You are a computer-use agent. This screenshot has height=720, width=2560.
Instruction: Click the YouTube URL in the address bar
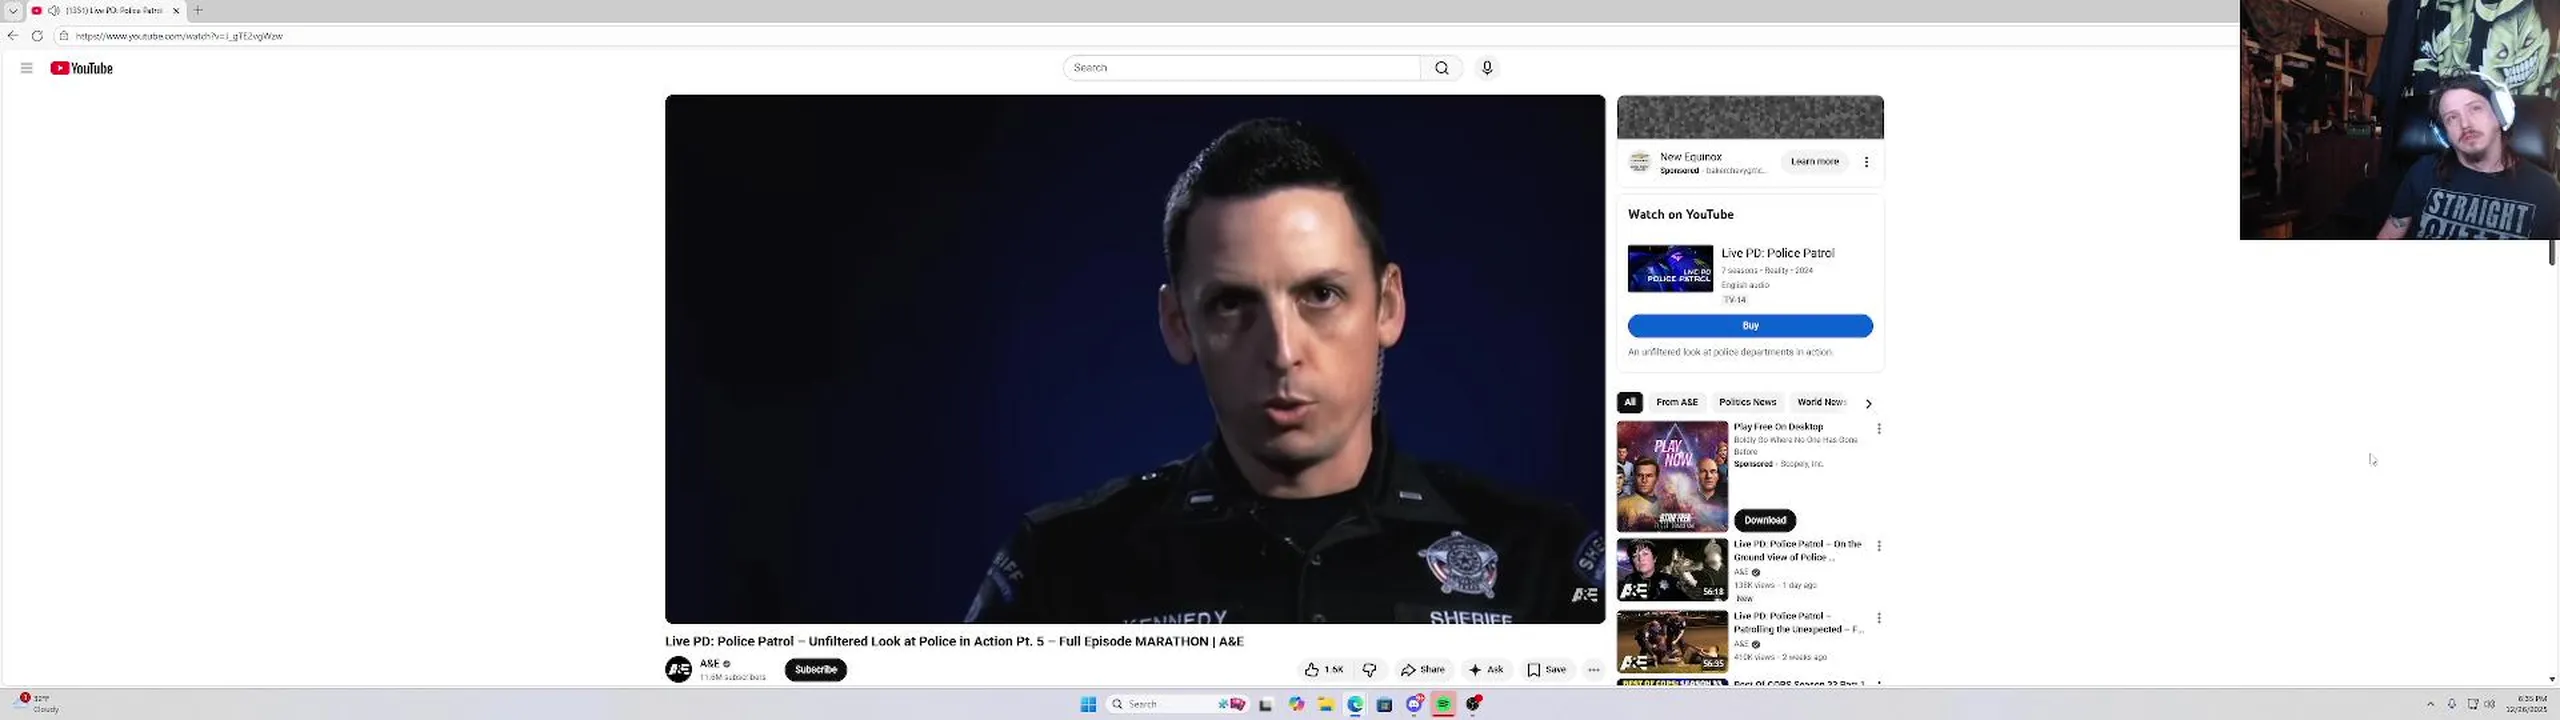(179, 36)
